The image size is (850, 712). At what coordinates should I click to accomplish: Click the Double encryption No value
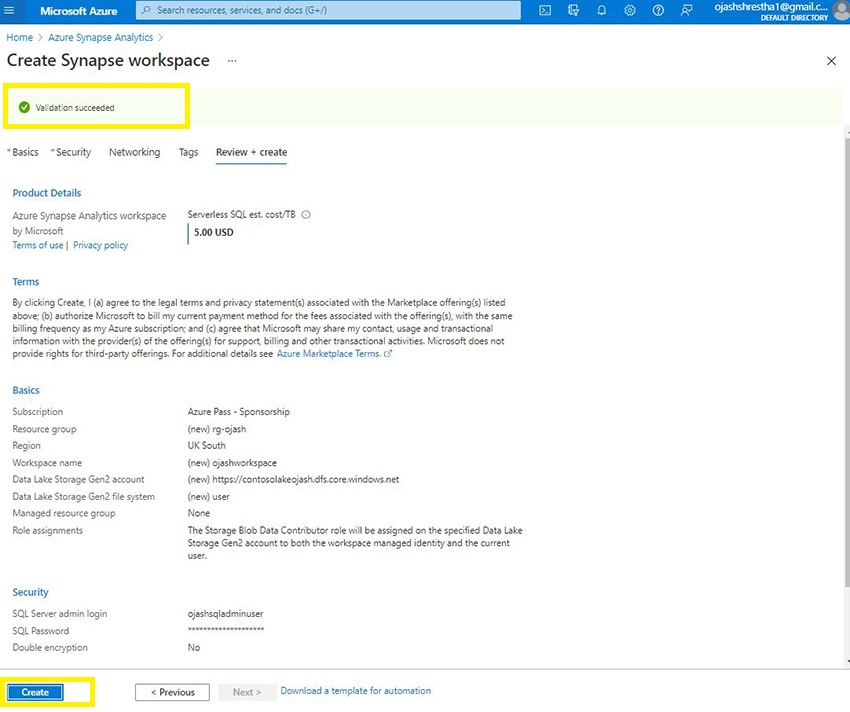[x=194, y=648]
